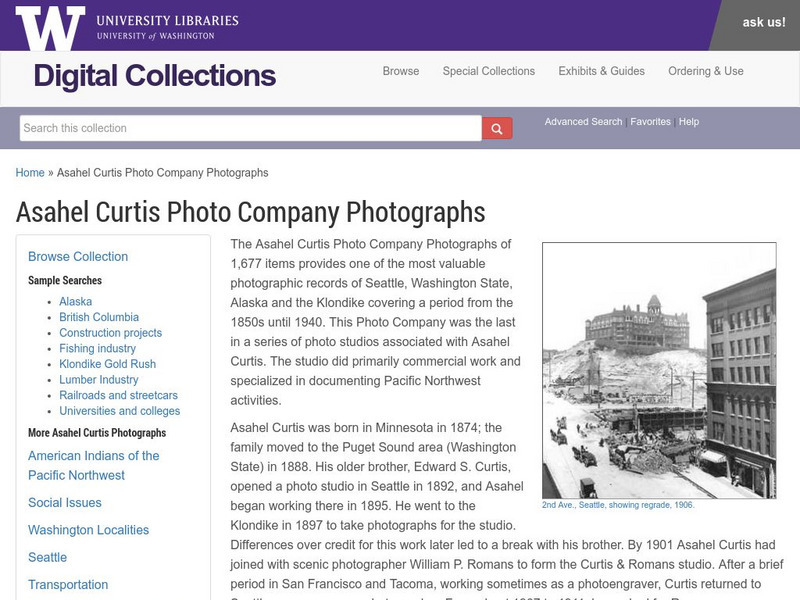Image resolution: width=800 pixels, height=600 pixels.
Task: Click the University of Washington W logo
Action: coord(50,28)
